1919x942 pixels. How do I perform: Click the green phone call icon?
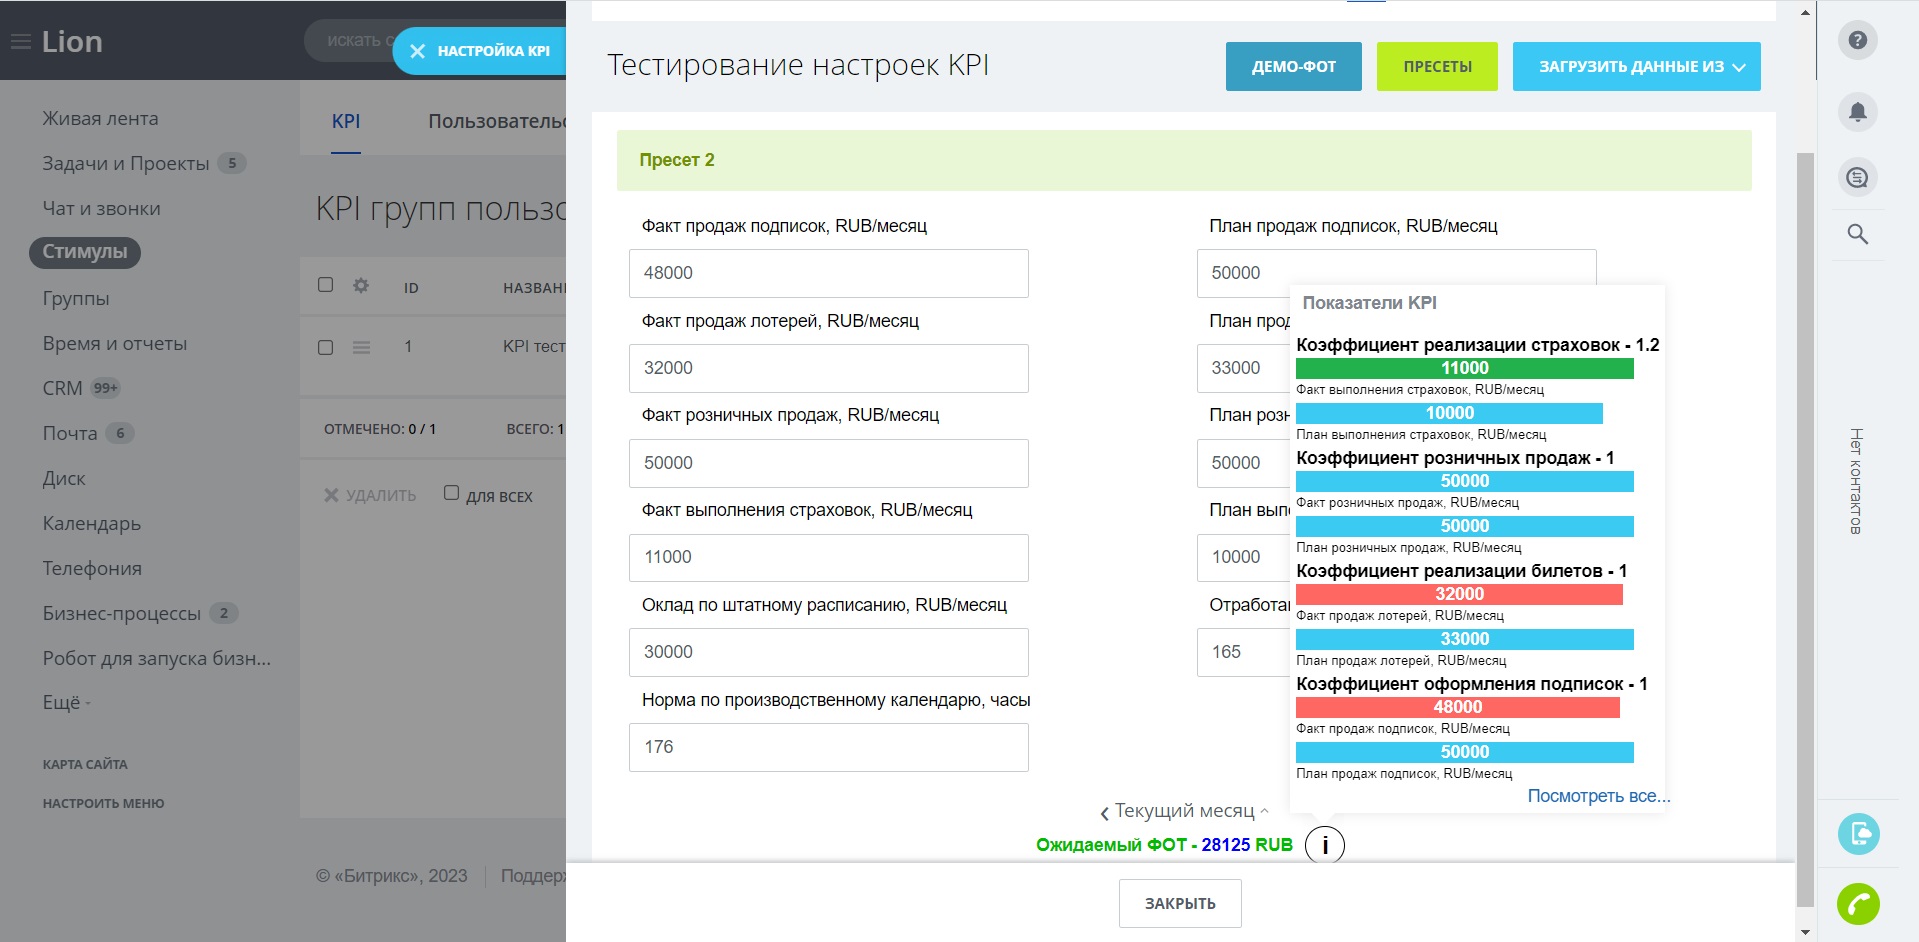(1857, 904)
